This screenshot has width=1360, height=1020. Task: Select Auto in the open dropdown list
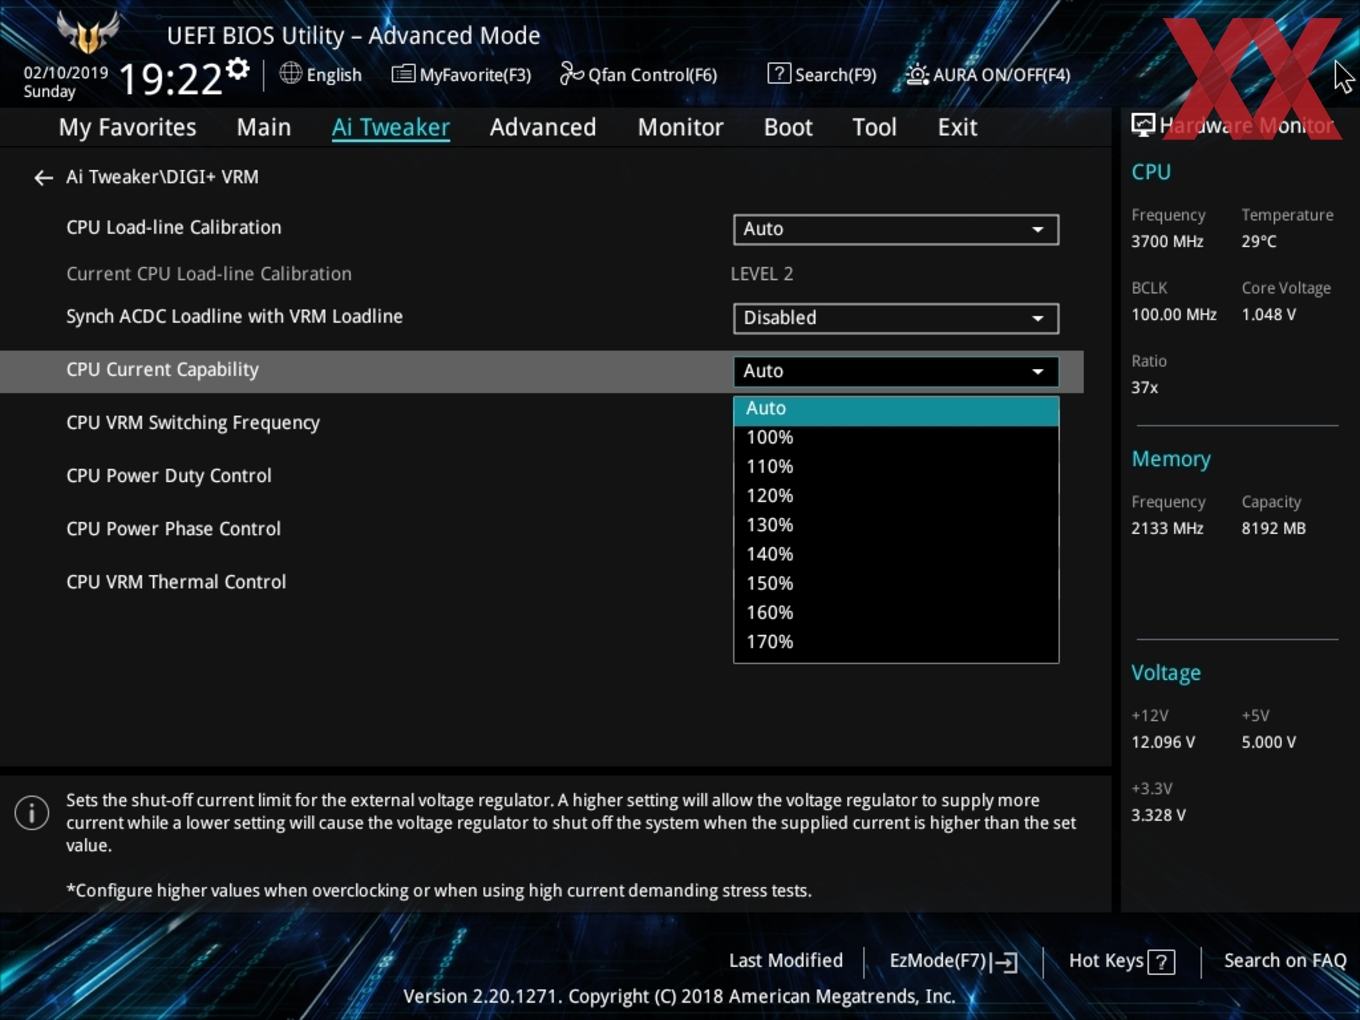[x=896, y=408]
